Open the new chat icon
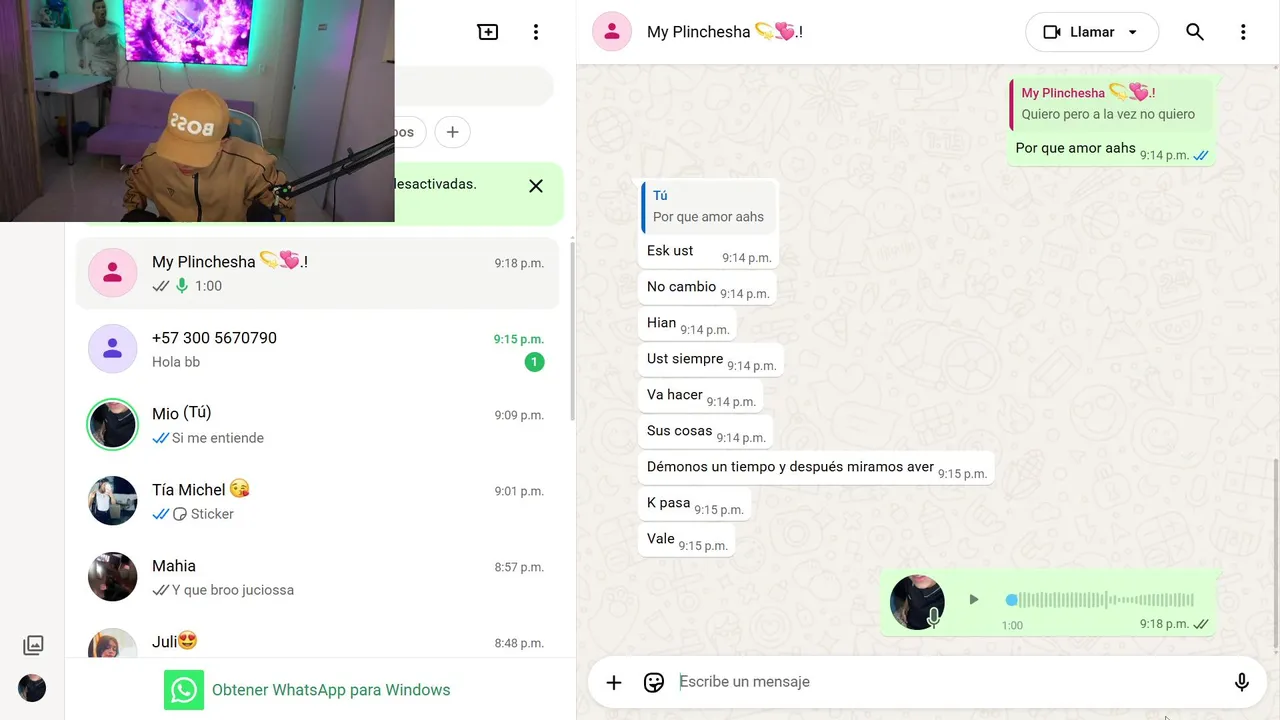This screenshot has width=1280, height=720. 488,32
